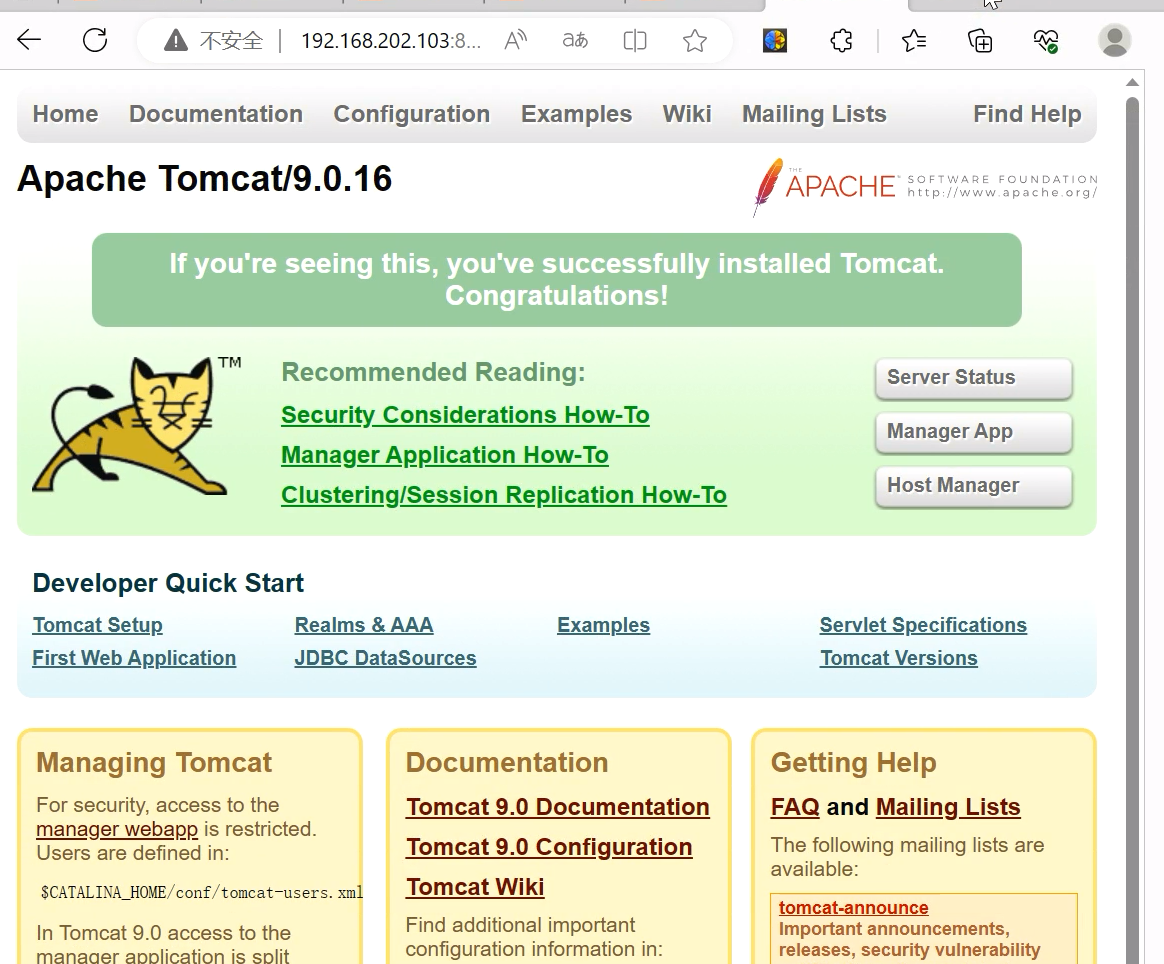
Task: Click the Managing Tomcat heading
Action: 154,762
